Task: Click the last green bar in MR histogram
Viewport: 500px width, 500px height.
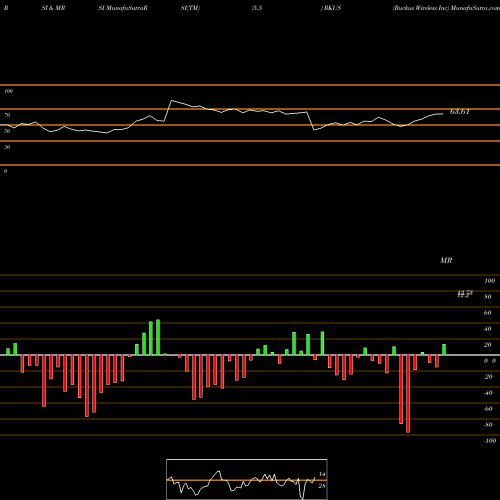Action: coord(444,350)
